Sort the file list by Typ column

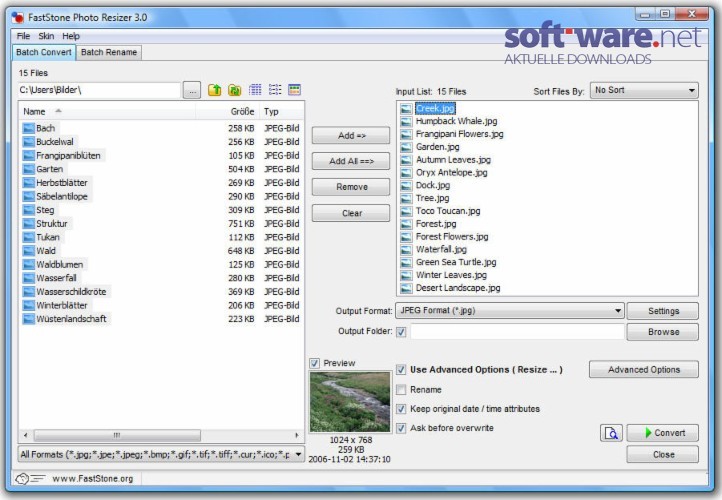[282, 111]
